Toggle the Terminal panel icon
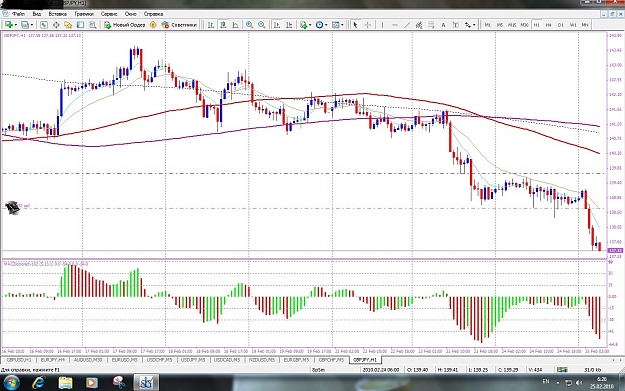This screenshot has width=625, height=391. [80, 25]
